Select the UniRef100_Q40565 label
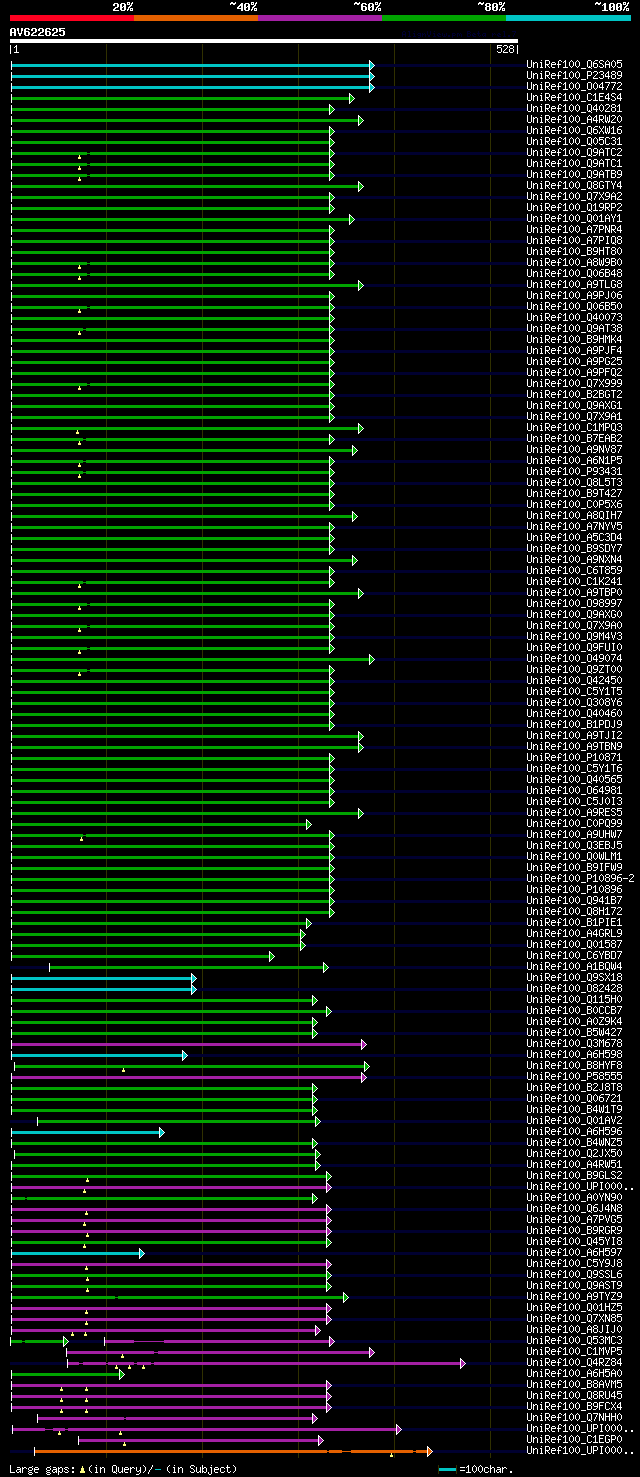This screenshot has width=640, height=1477. tap(574, 780)
